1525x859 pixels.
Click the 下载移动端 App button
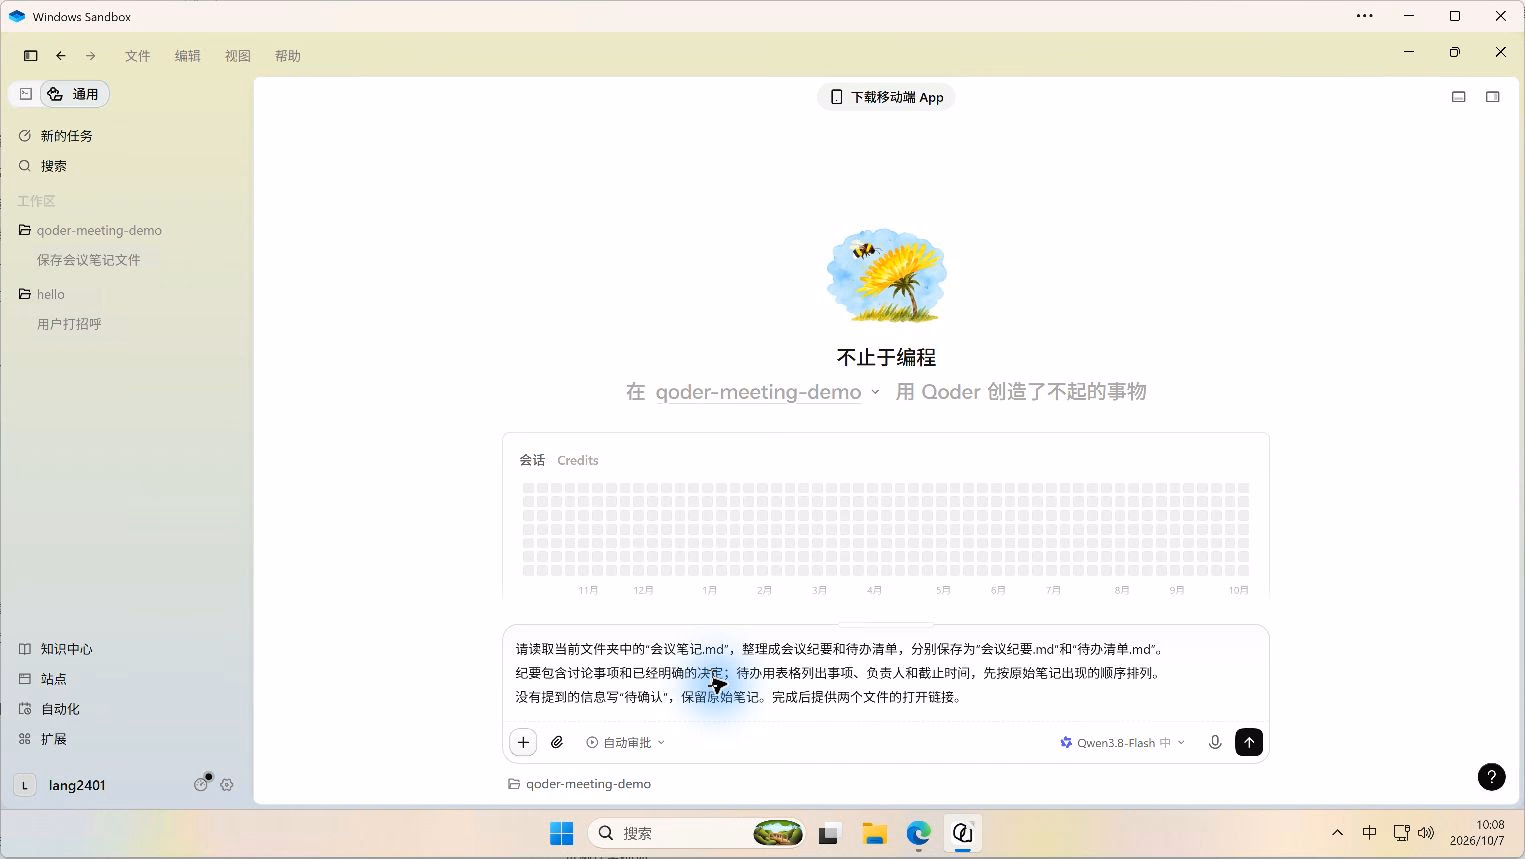click(886, 97)
